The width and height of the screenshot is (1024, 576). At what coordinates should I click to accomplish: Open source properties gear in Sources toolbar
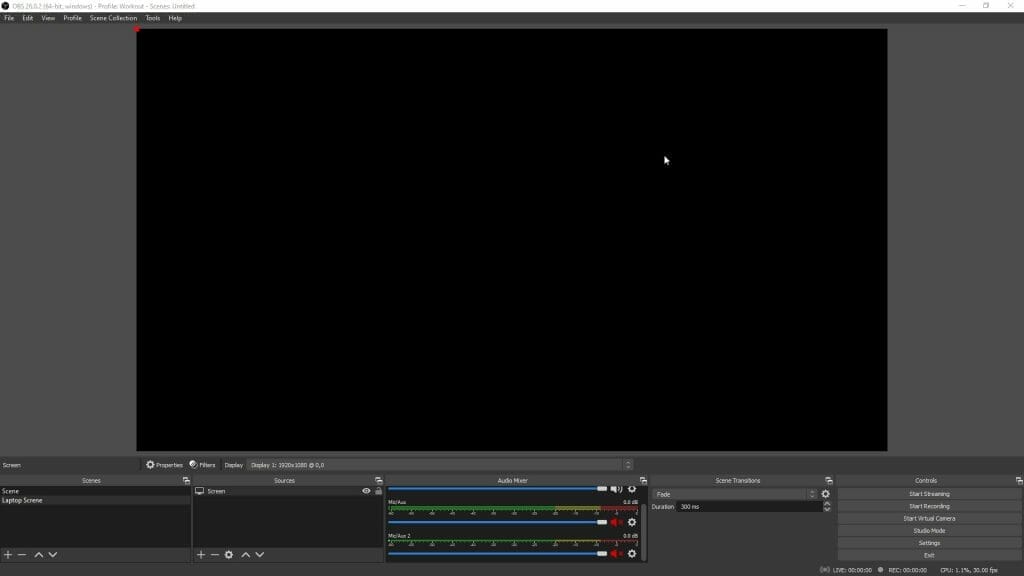click(x=230, y=555)
